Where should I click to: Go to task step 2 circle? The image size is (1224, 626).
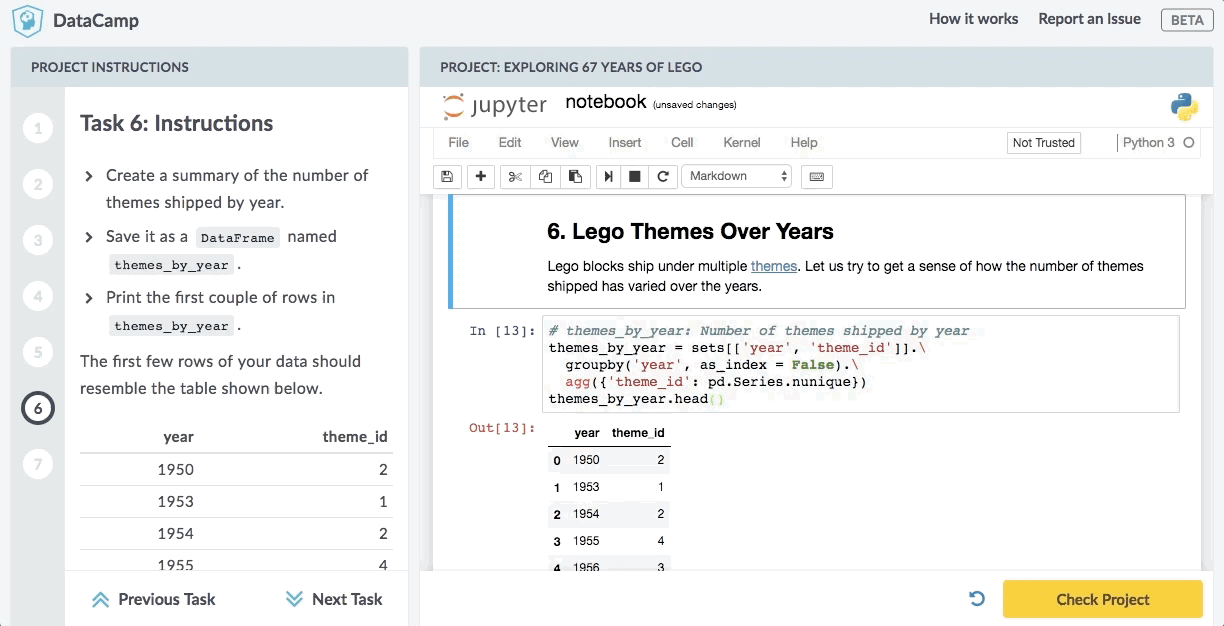tap(38, 184)
